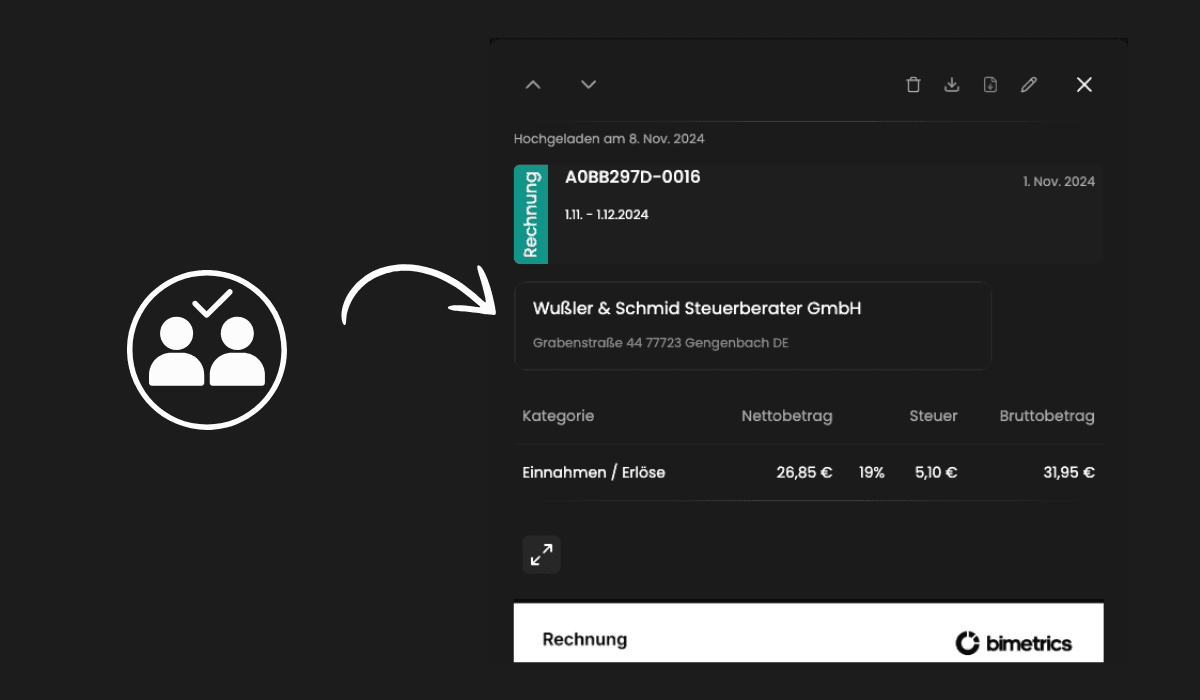Select the Einnahmen / Erlöse category row
The width and height of the screenshot is (1200, 700).
click(593, 472)
